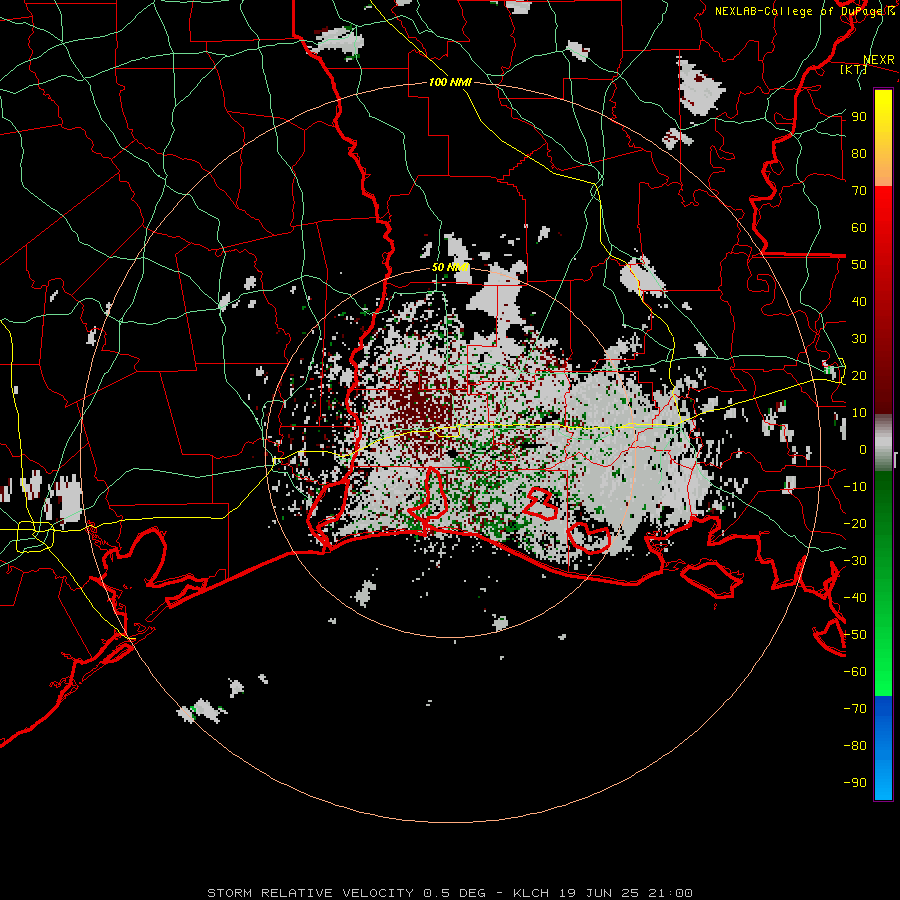Viewport: 900px width, 900px height.
Task: Click the "NEXR" label above the scale
Action: pos(879,60)
